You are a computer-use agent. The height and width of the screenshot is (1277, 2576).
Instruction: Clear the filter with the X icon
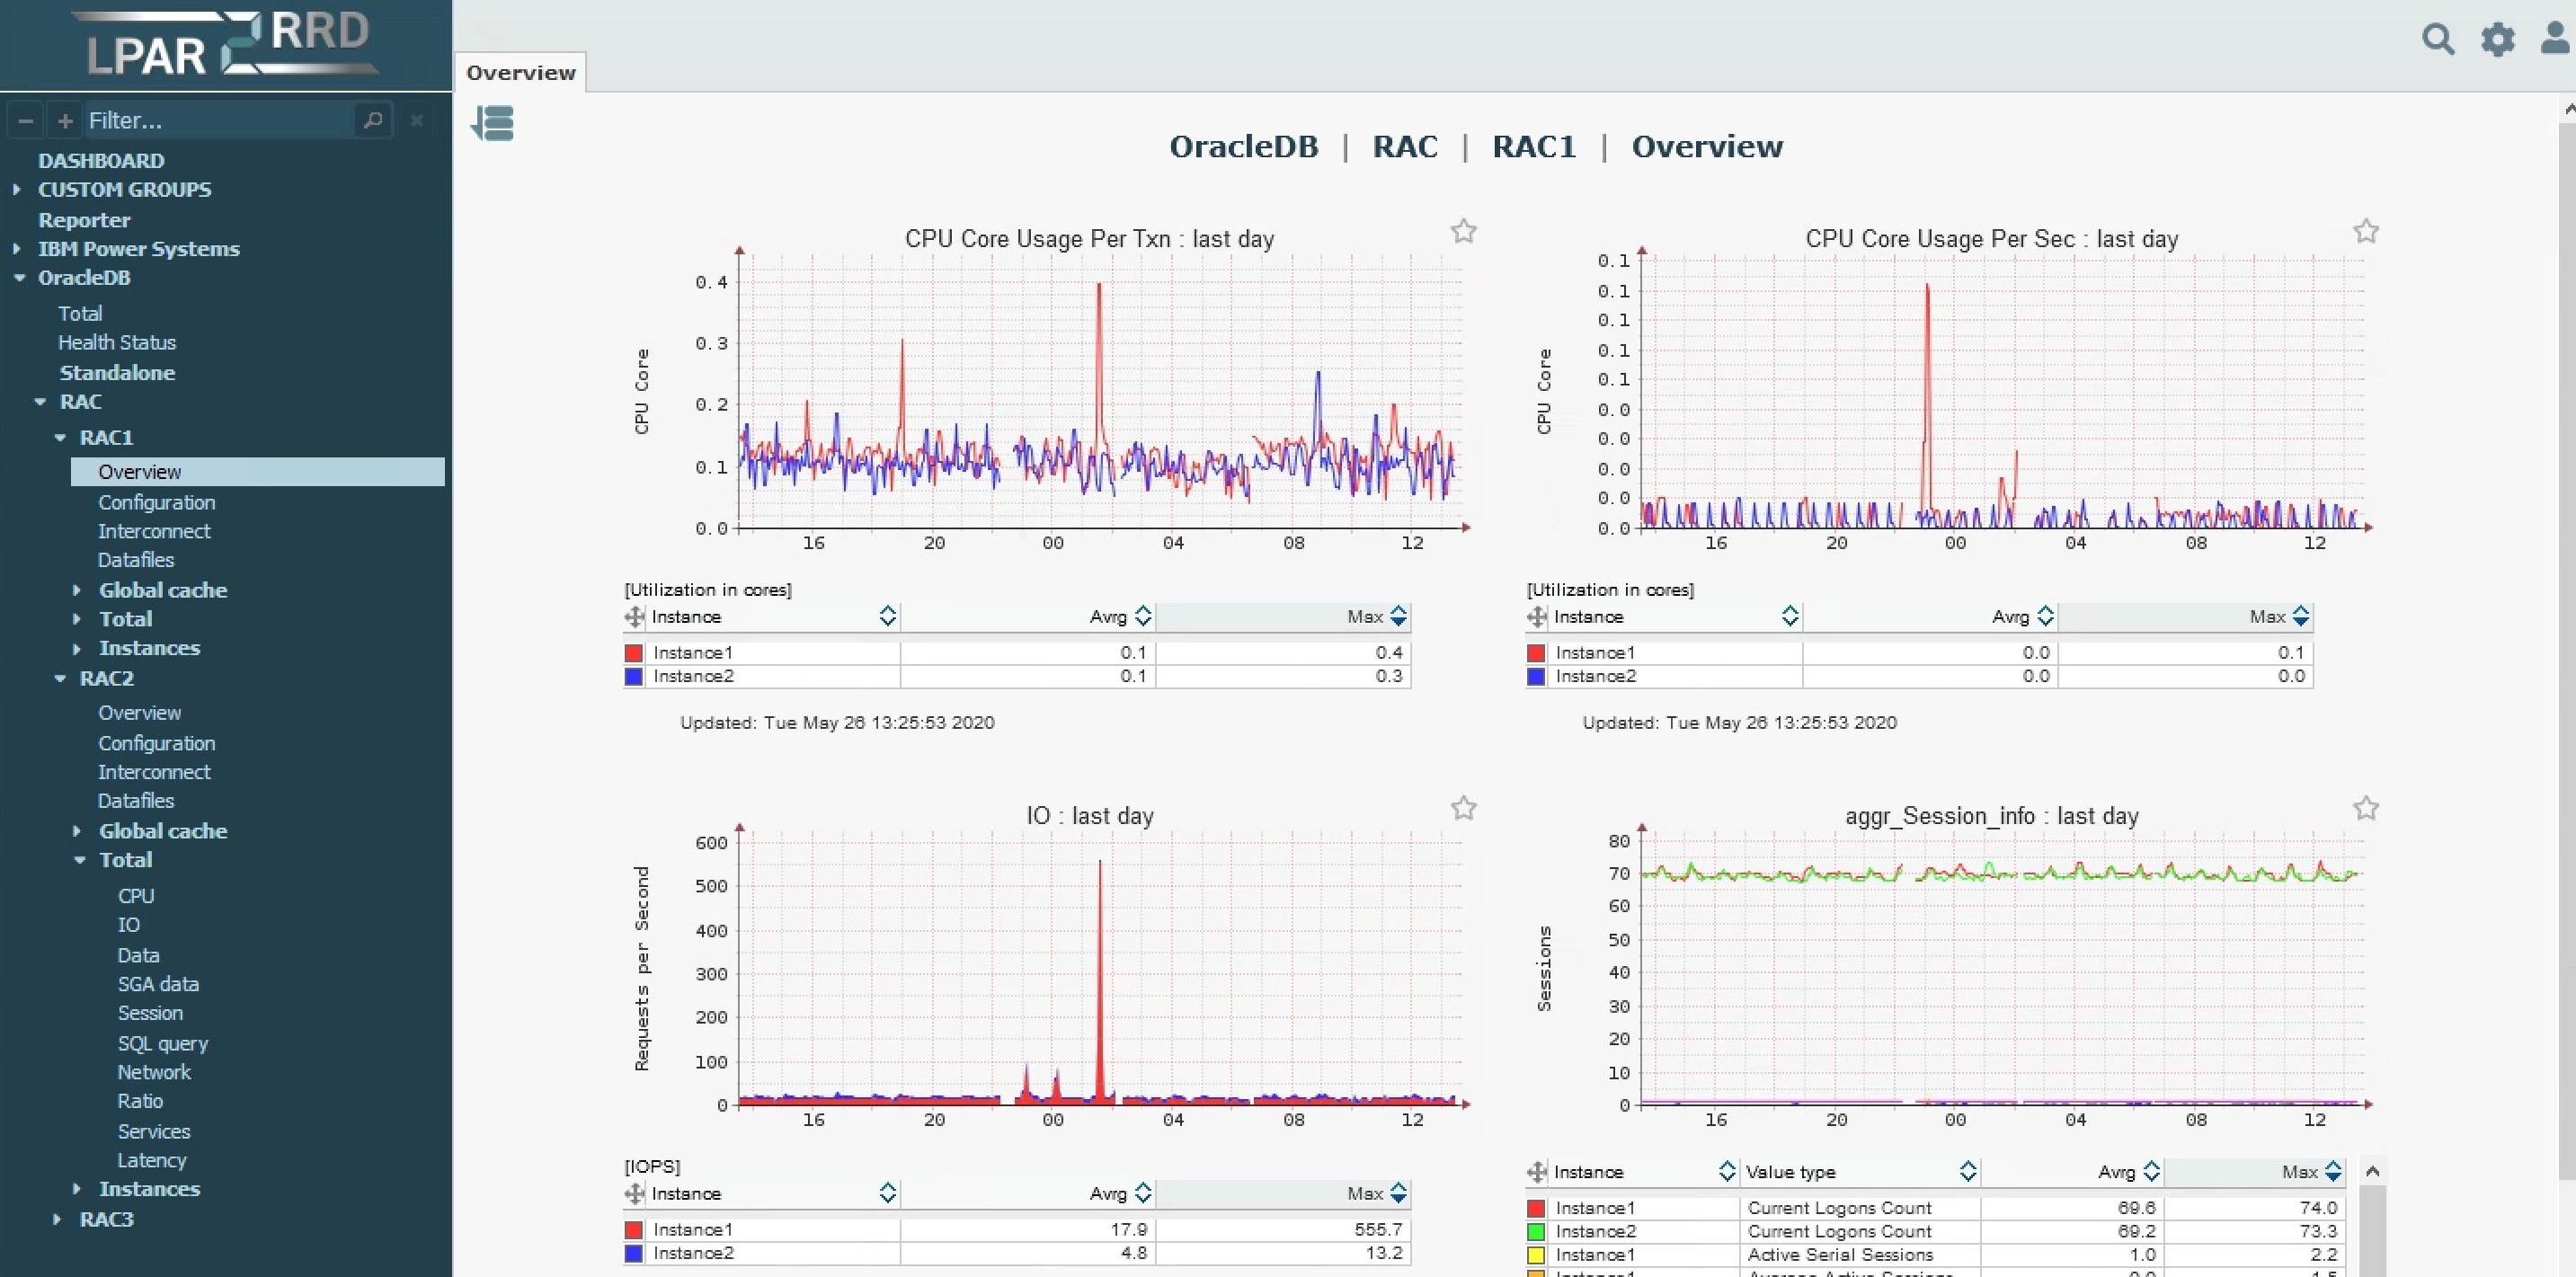point(417,120)
